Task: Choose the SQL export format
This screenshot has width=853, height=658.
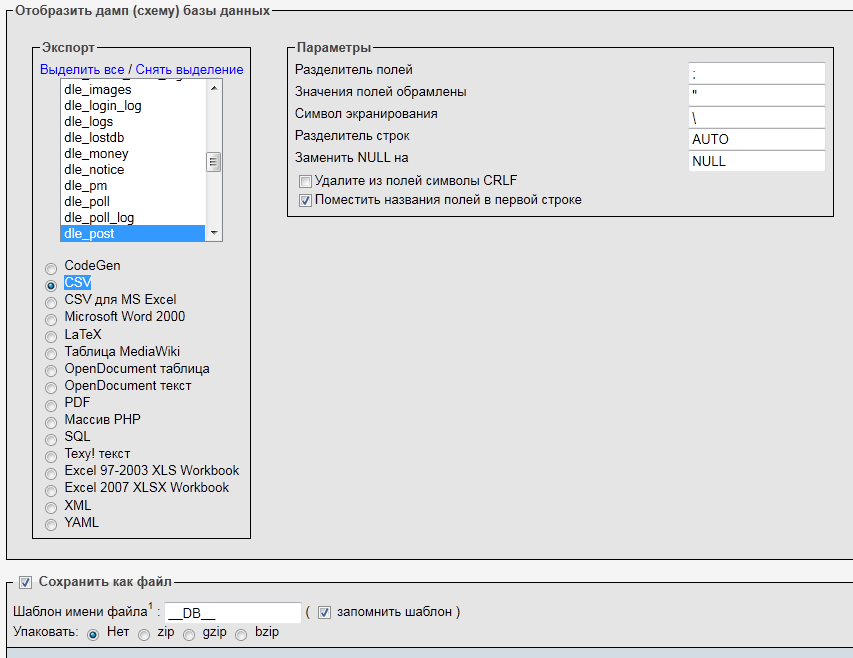Action: [51, 438]
